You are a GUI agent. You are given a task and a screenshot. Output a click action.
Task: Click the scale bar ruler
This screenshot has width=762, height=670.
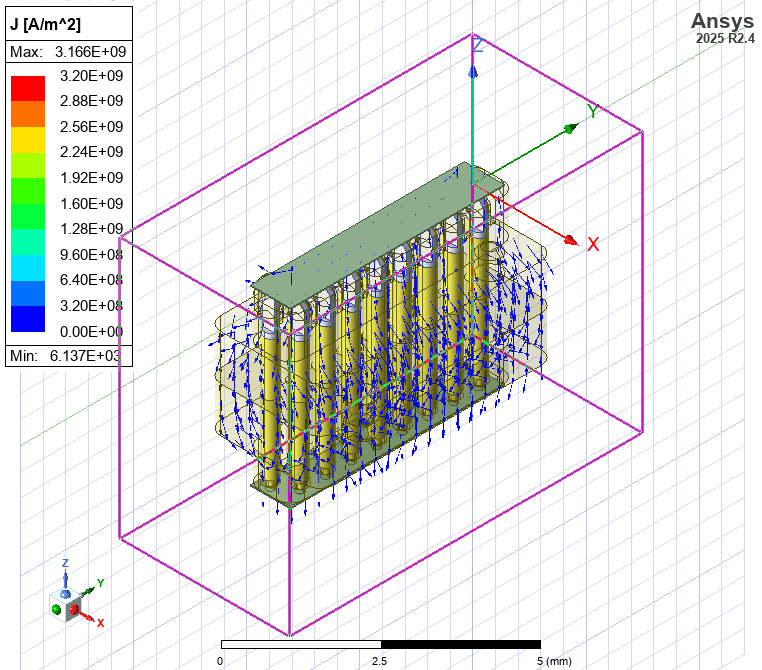pyautogui.click(x=381, y=645)
